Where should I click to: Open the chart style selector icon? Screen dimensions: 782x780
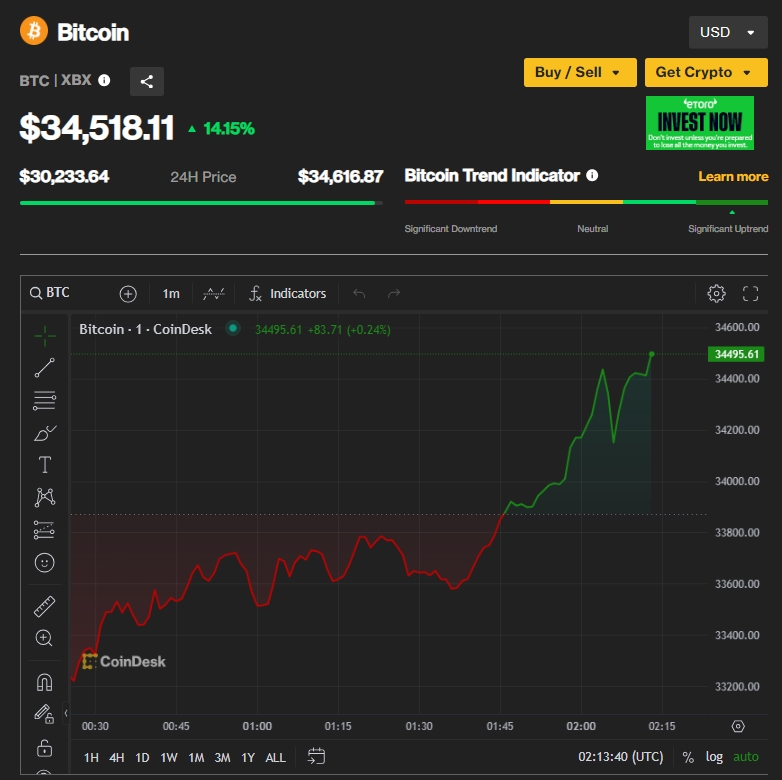click(213, 294)
